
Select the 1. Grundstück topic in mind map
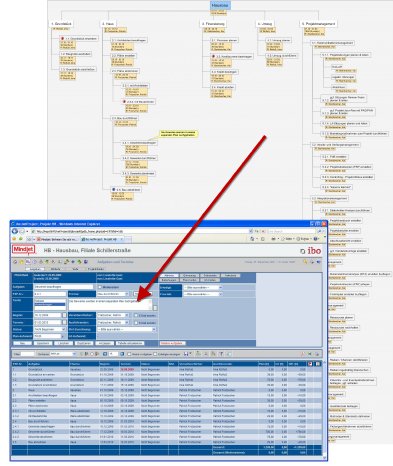point(61,24)
